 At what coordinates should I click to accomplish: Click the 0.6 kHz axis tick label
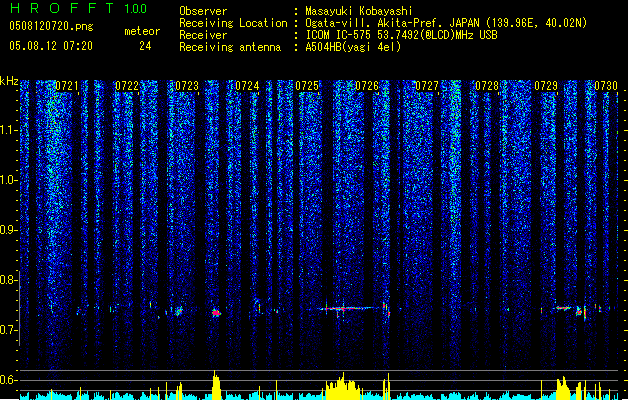[8, 380]
